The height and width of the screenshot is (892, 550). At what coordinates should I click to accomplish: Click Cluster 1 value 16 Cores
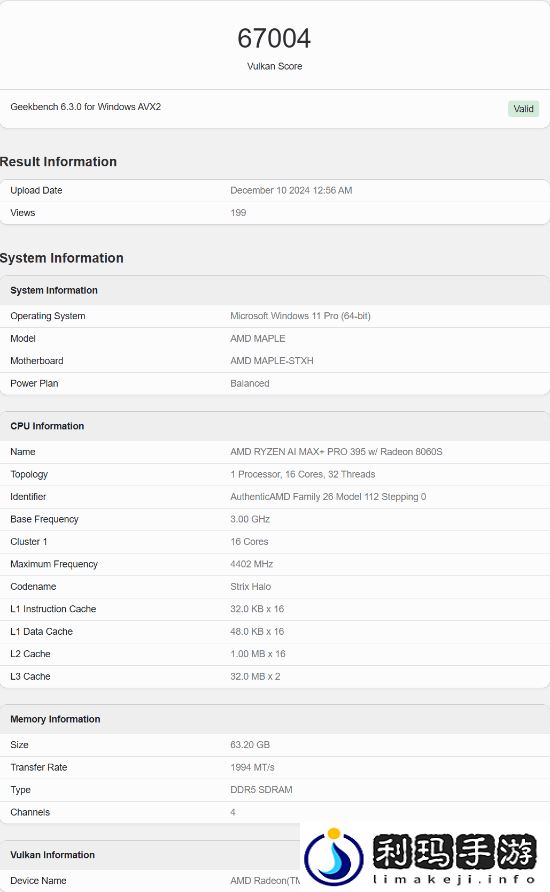pos(249,542)
